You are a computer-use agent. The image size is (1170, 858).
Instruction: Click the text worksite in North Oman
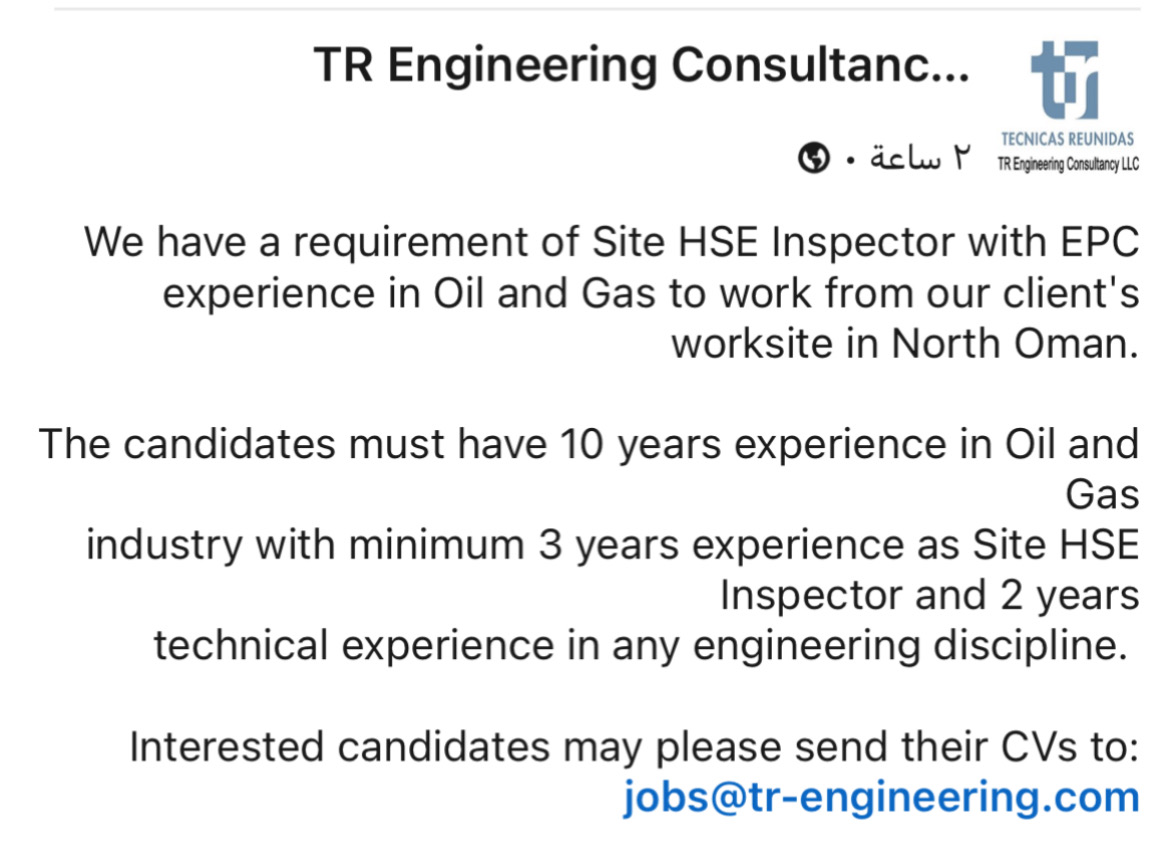point(904,343)
